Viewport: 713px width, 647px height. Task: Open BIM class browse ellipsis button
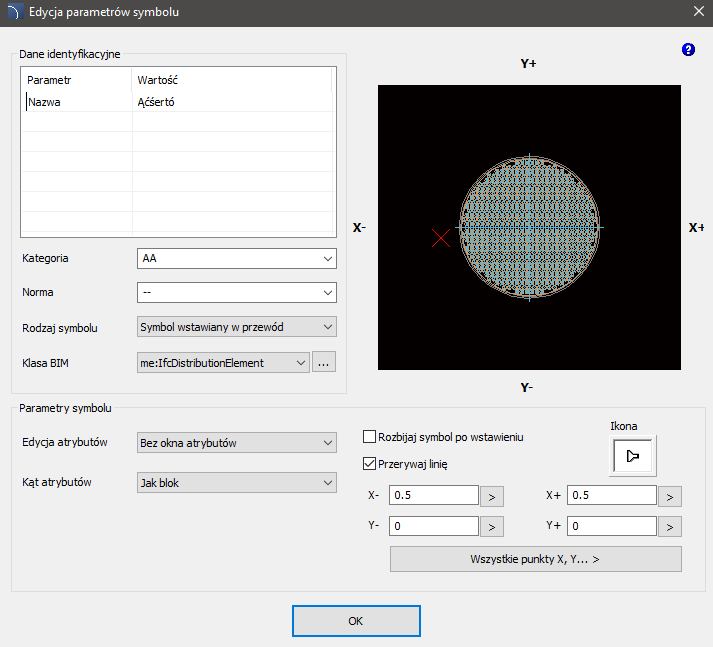[323, 363]
